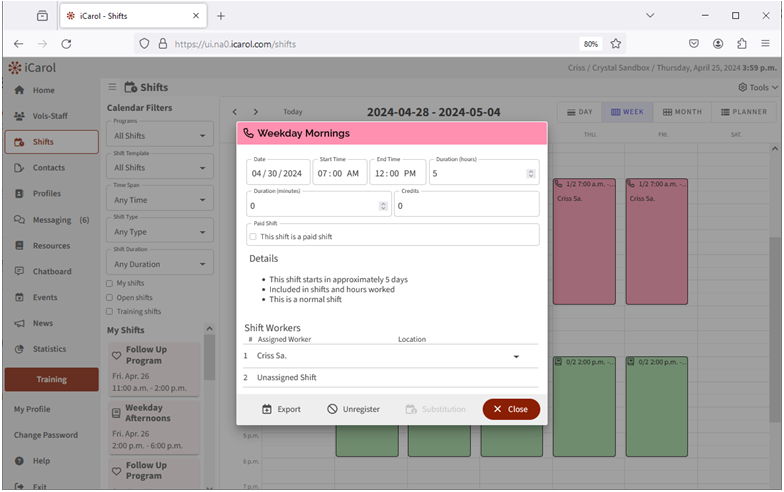Image resolution: width=784 pixels, height=492 pixels.
Task: Switch to the PLANNER view tab
Action: [741, 112]
